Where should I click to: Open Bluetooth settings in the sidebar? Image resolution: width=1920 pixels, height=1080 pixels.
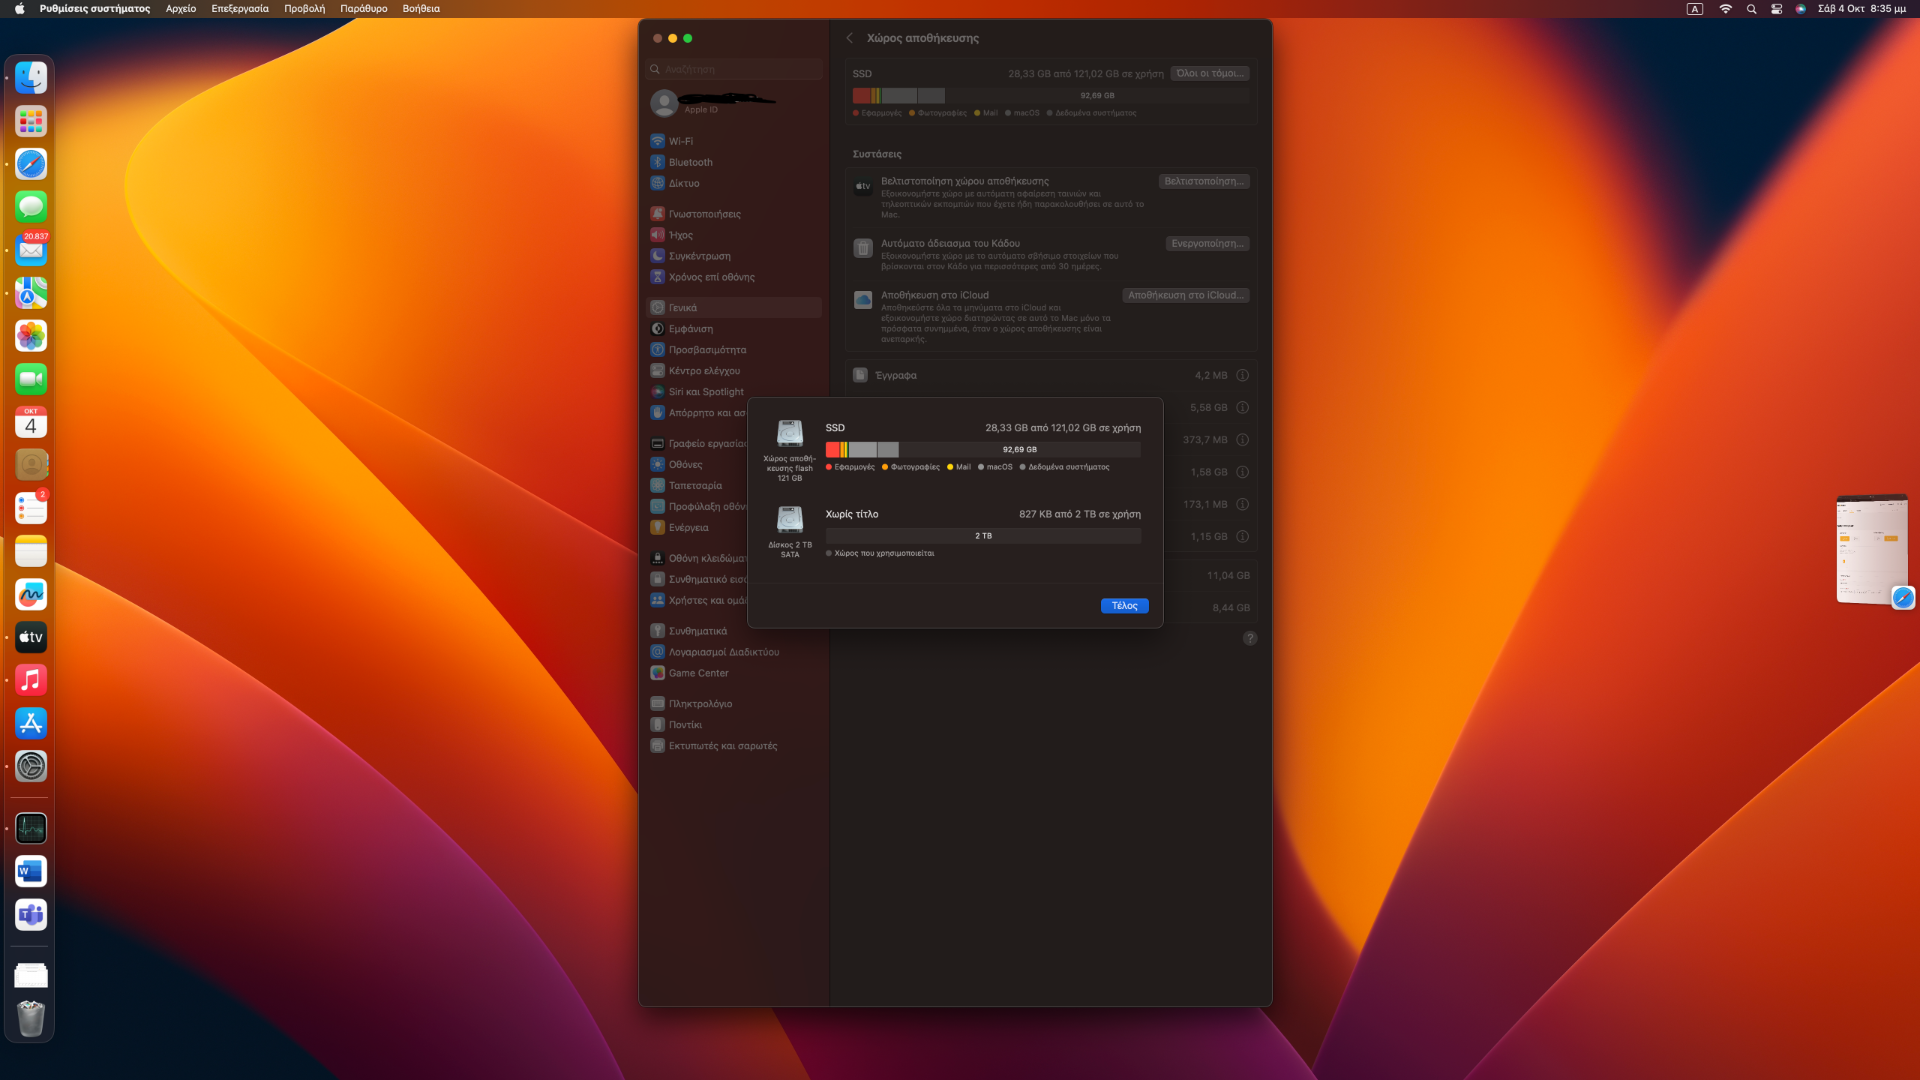pos(690,162)
